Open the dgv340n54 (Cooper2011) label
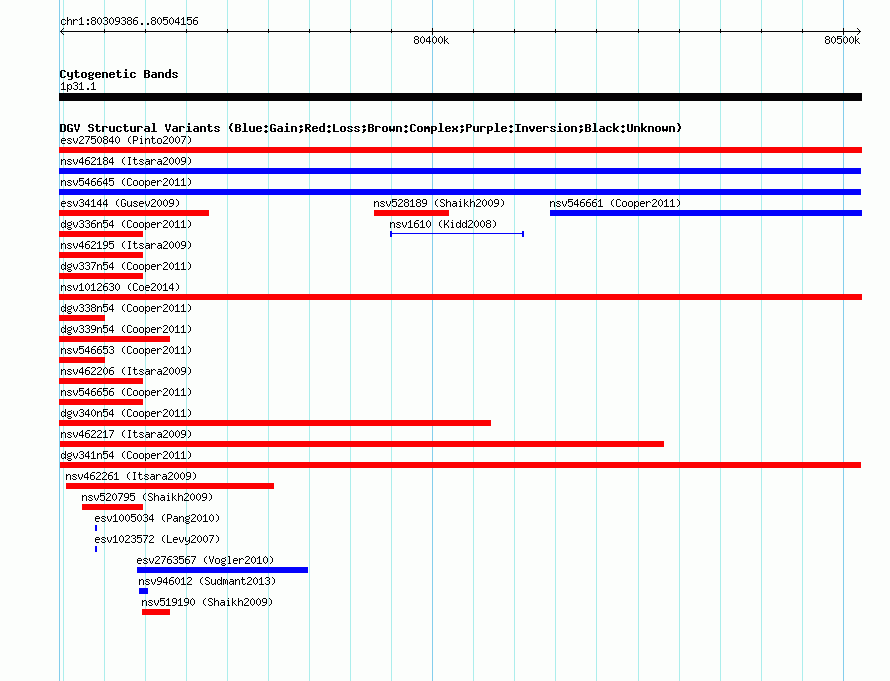The height and width of the screenshot is (681, 890). point(126,413)
